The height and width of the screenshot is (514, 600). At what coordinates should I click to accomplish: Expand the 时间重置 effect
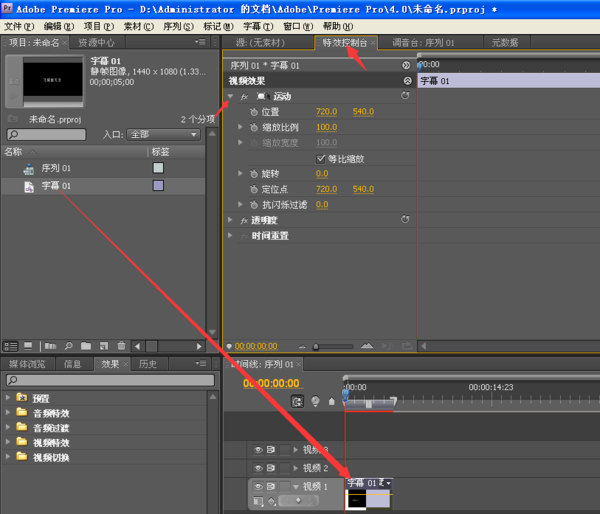pyautogui.click(x=230, y=235)
